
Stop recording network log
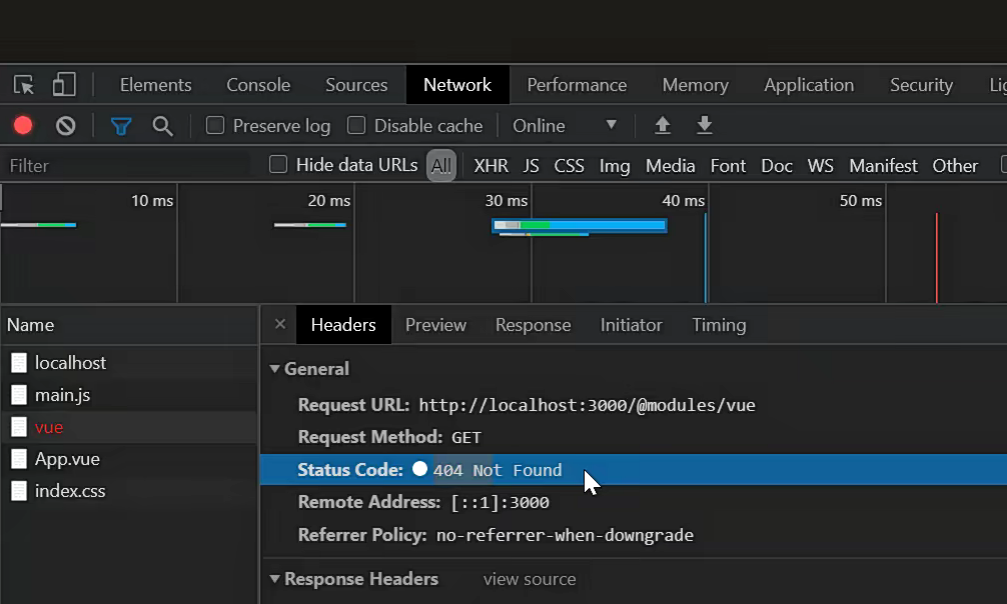(x=23, y=125)
